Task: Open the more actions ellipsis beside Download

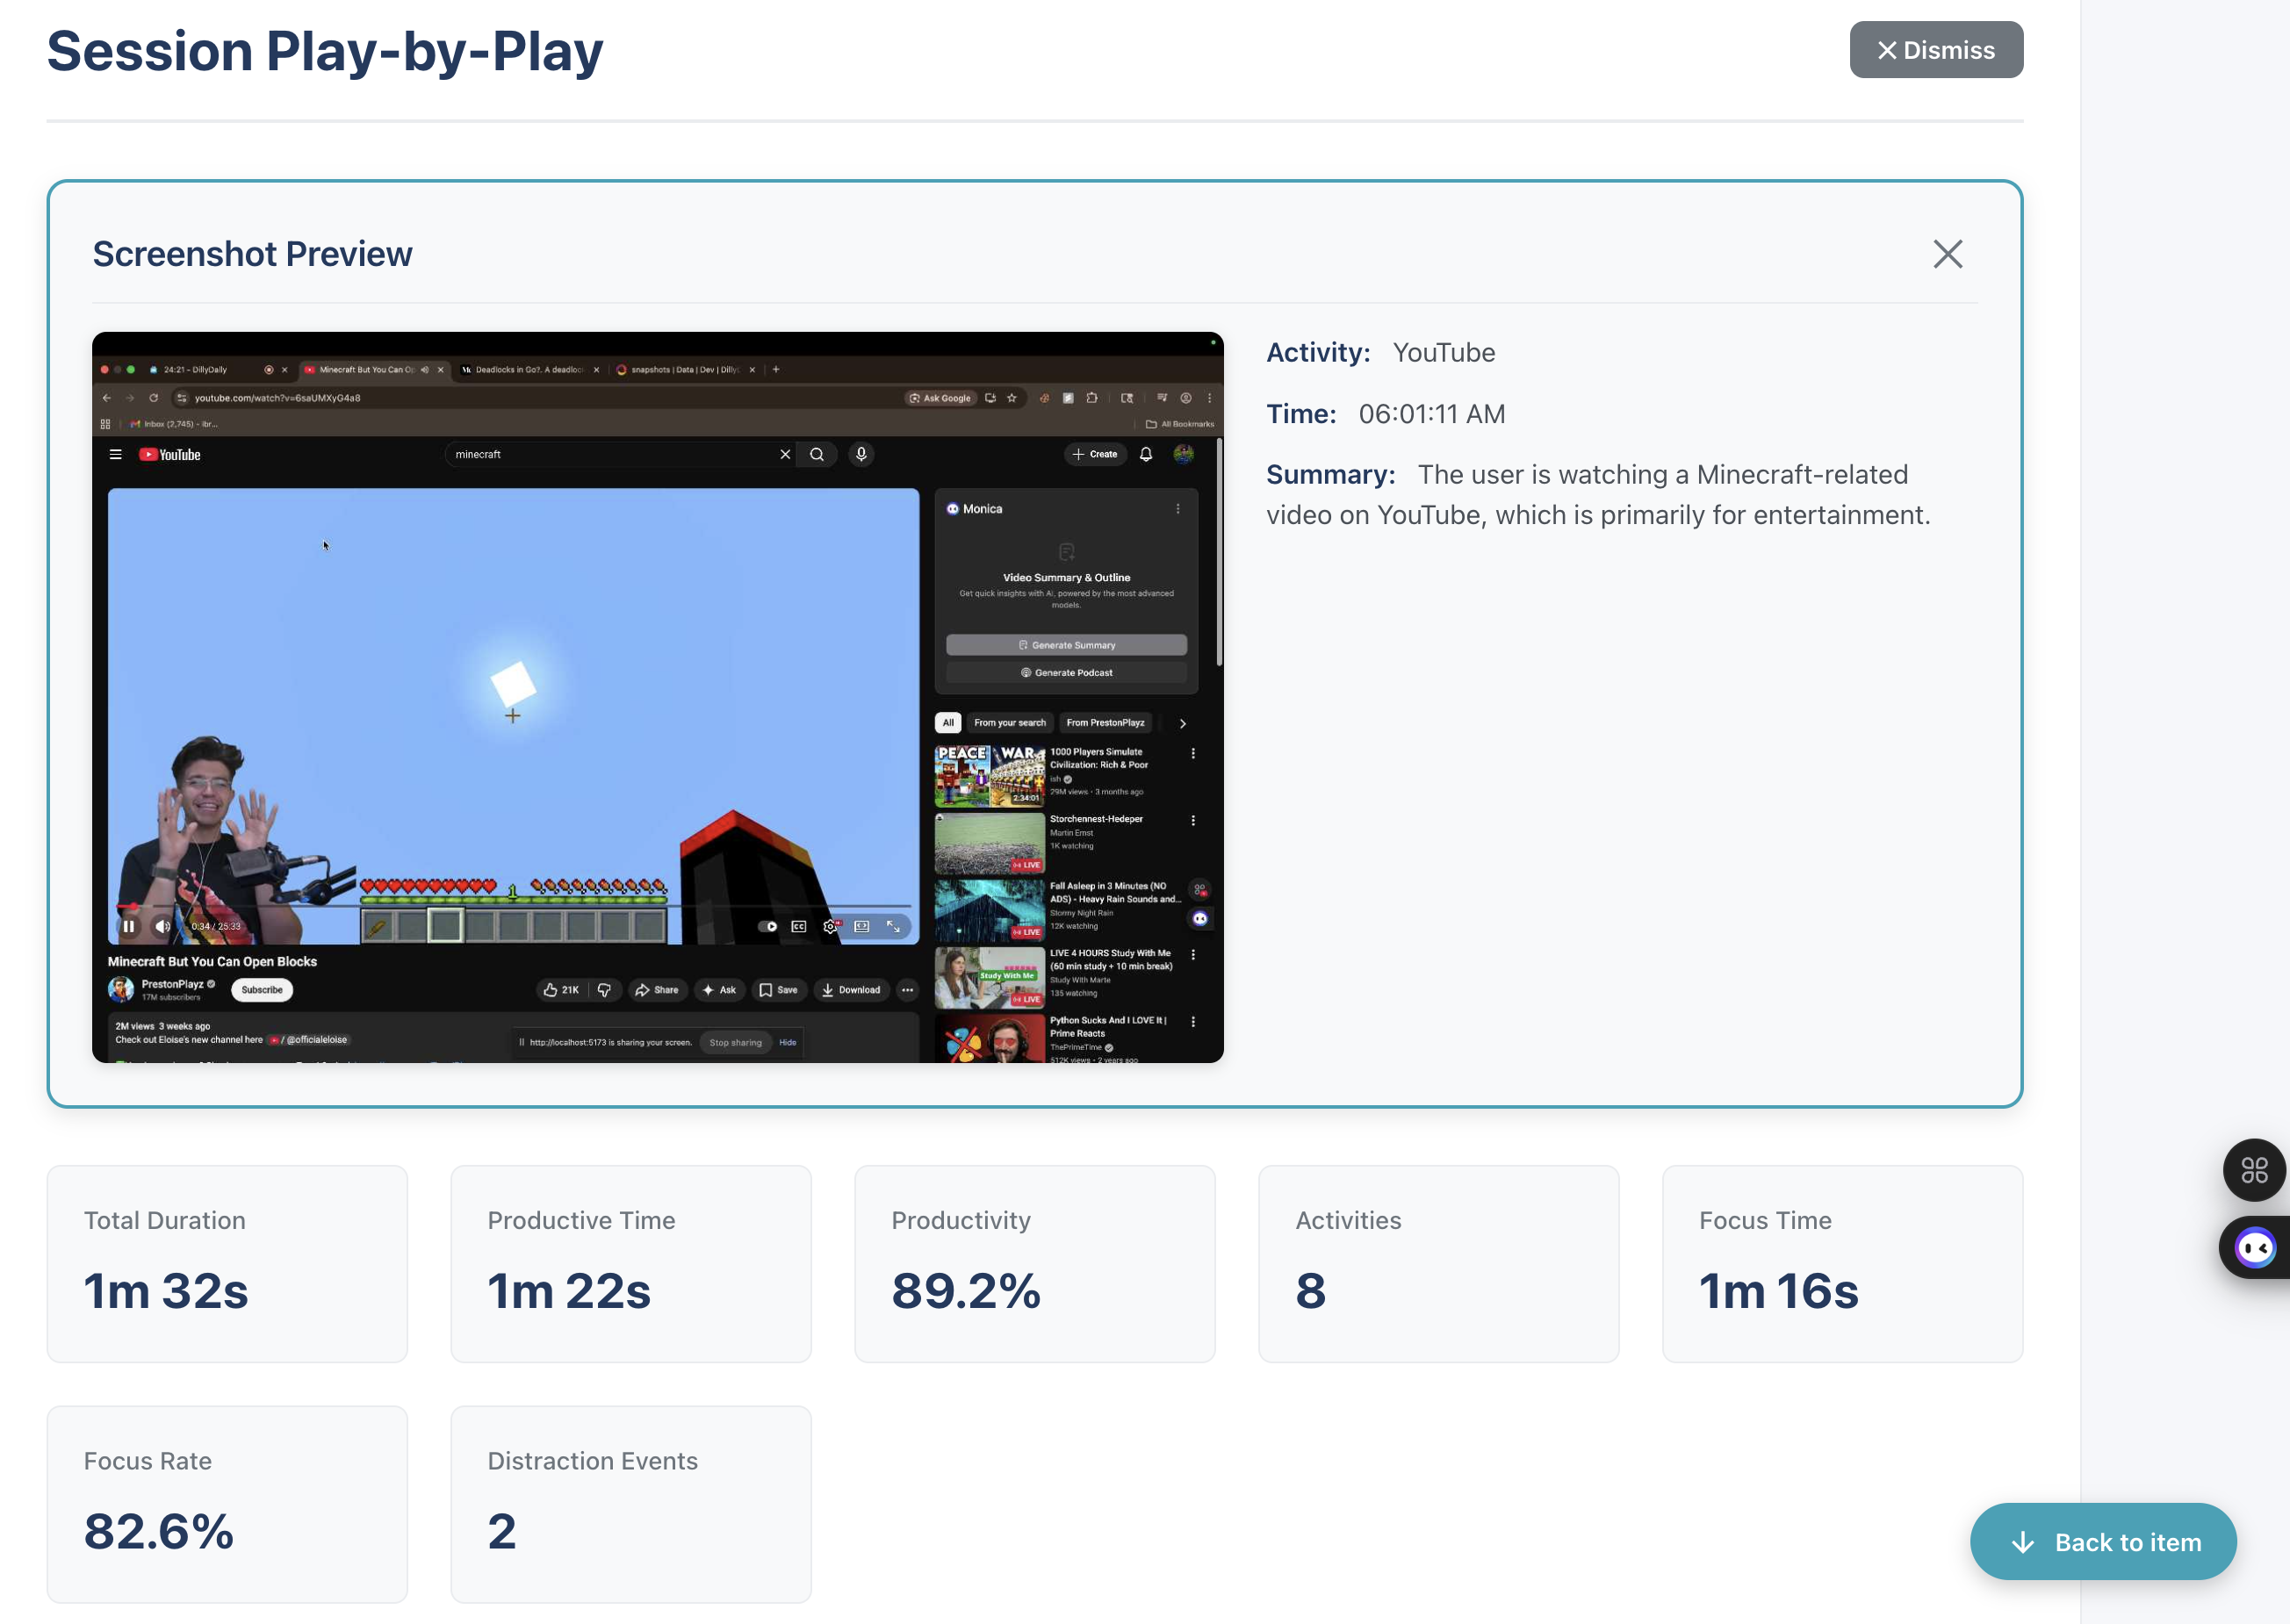Action: pyautogui.click(x=907, y=990)
